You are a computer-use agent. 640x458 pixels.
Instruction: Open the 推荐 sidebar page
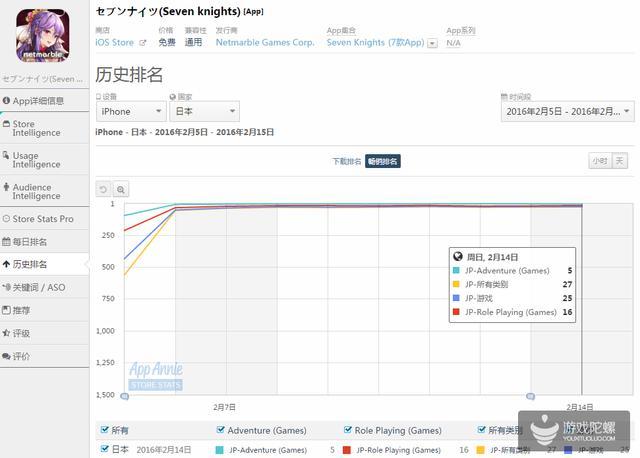pyautogui.click(x=44, y=310)
